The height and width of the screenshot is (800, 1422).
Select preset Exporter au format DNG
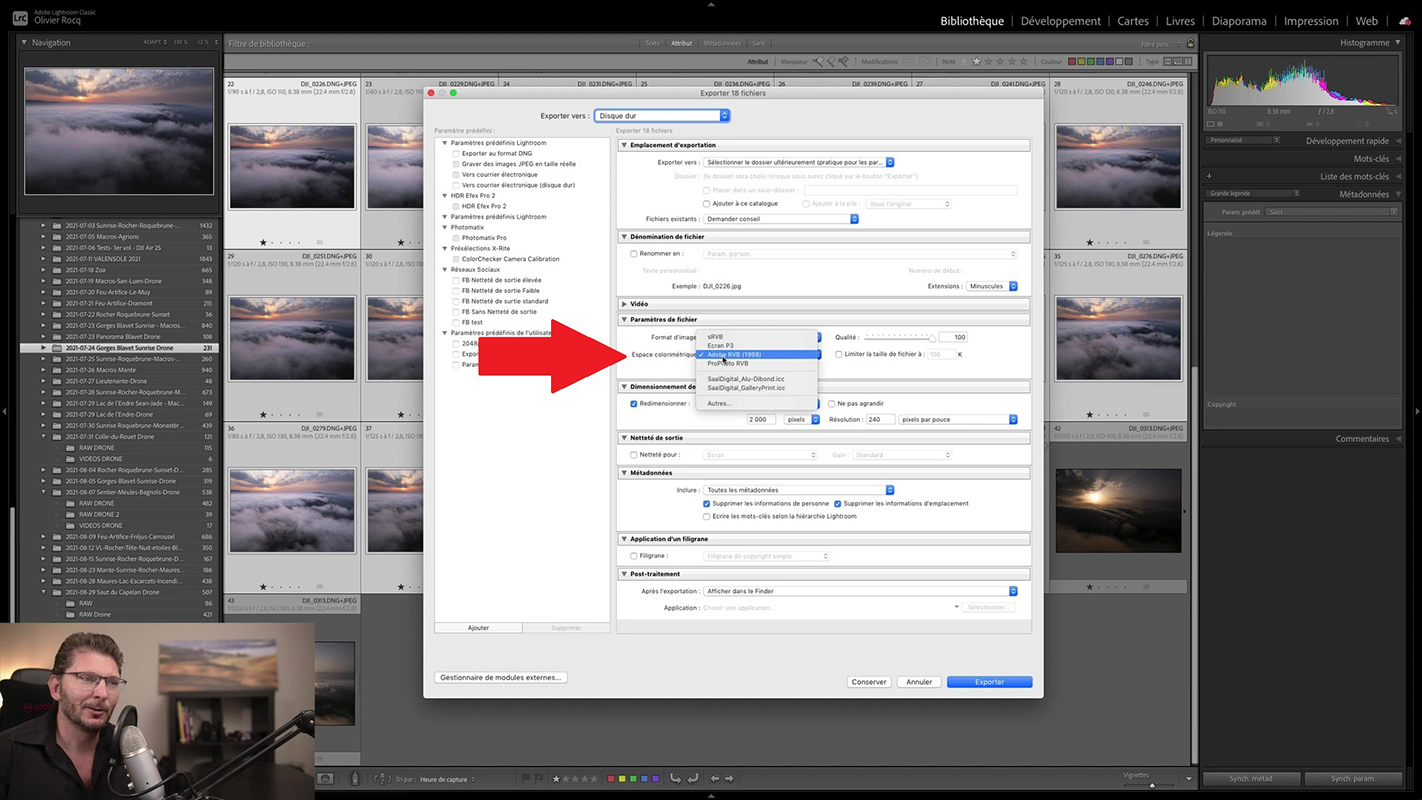[x=496, y=154]
